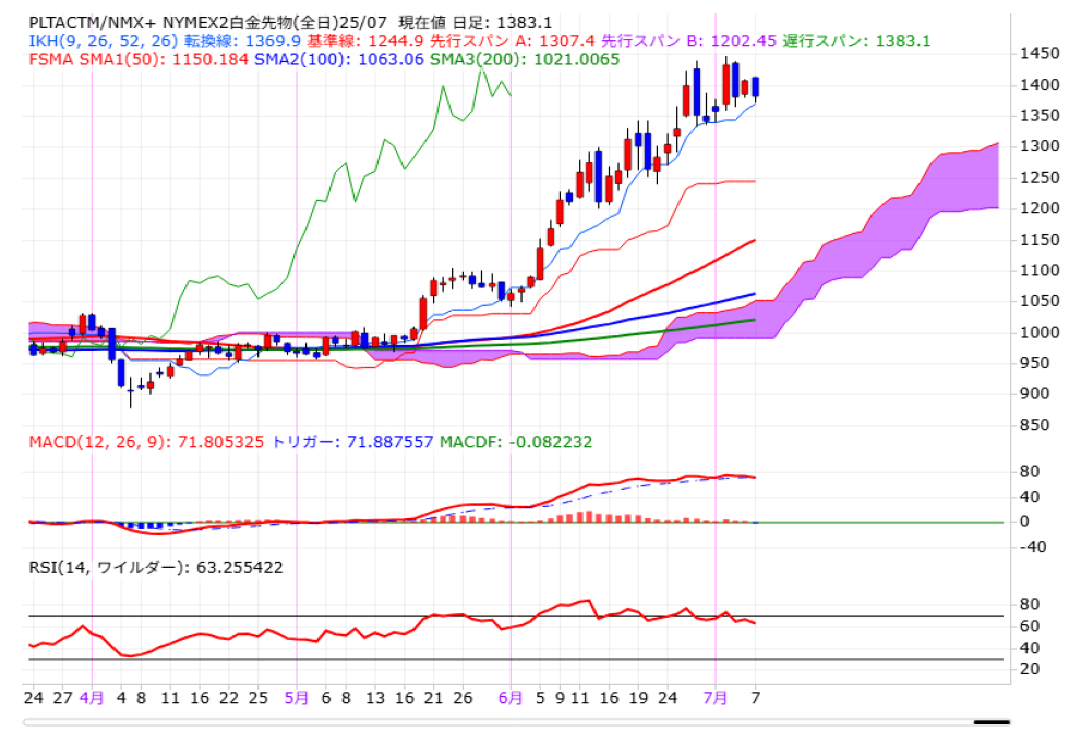The image size is (1076, 744).
Task: Click the 7月 month marker on date axis
Action: (715, 698)
